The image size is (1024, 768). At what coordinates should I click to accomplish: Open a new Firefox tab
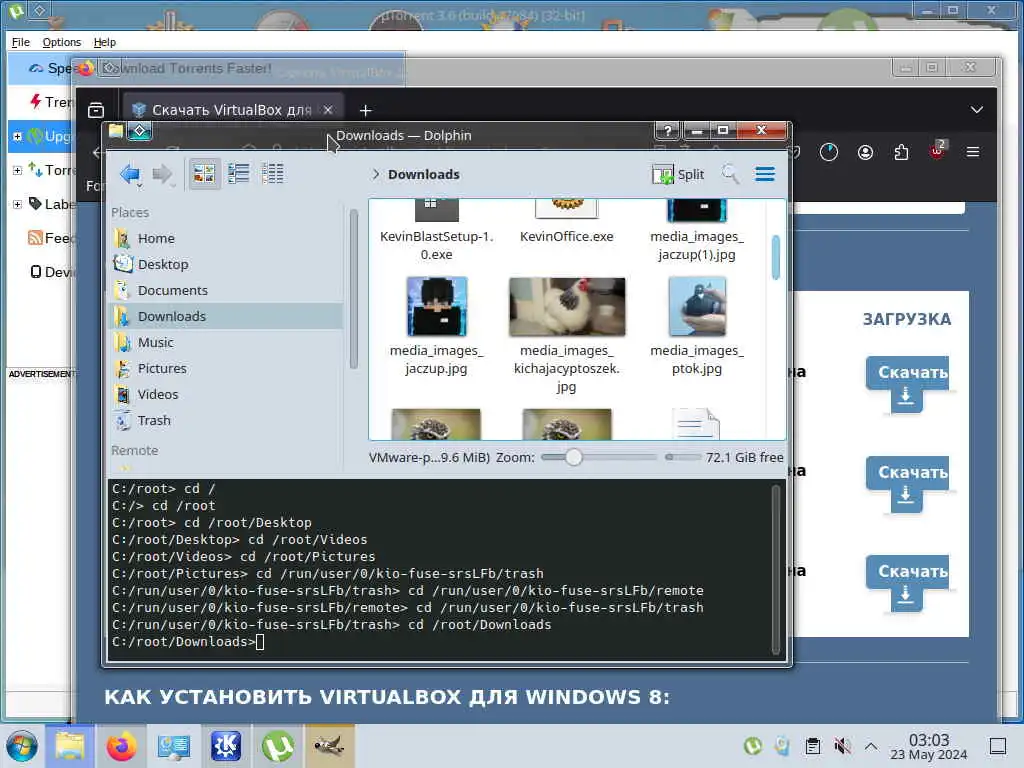(366, 110)
